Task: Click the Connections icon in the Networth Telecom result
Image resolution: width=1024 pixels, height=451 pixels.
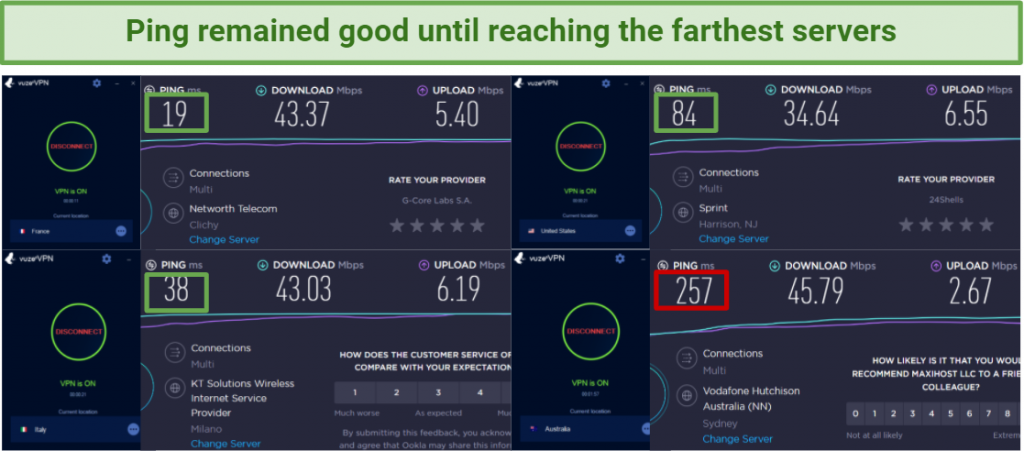Action: tap(173, 178)
